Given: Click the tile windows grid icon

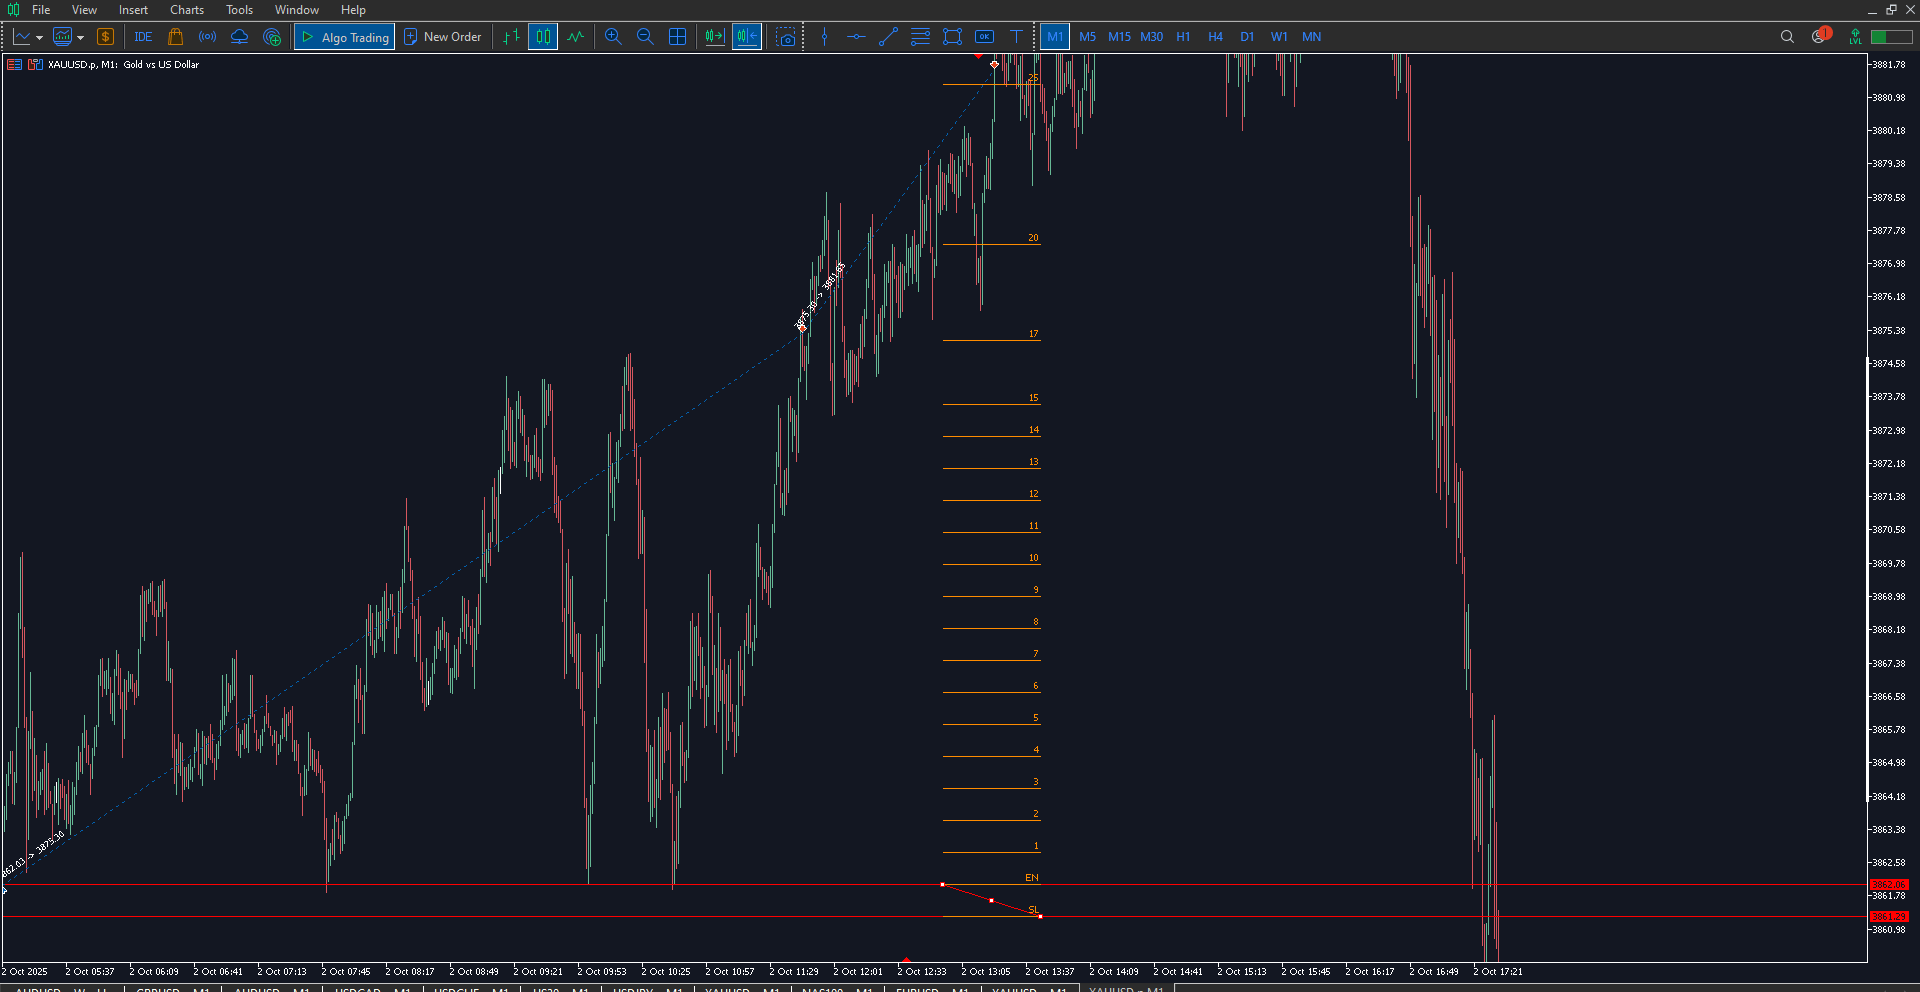Looking at the screenshot, I should (x=677, y=37).
